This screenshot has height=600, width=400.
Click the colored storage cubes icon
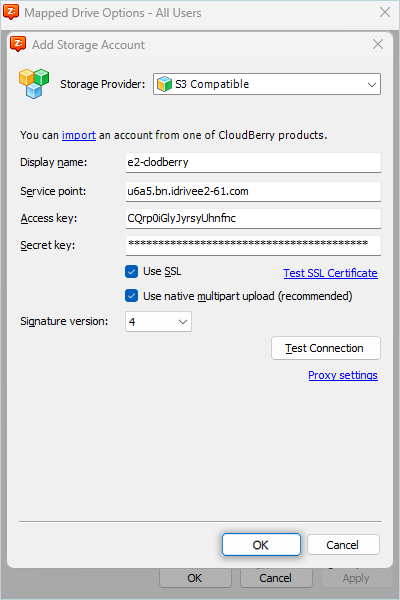[34, 83]
